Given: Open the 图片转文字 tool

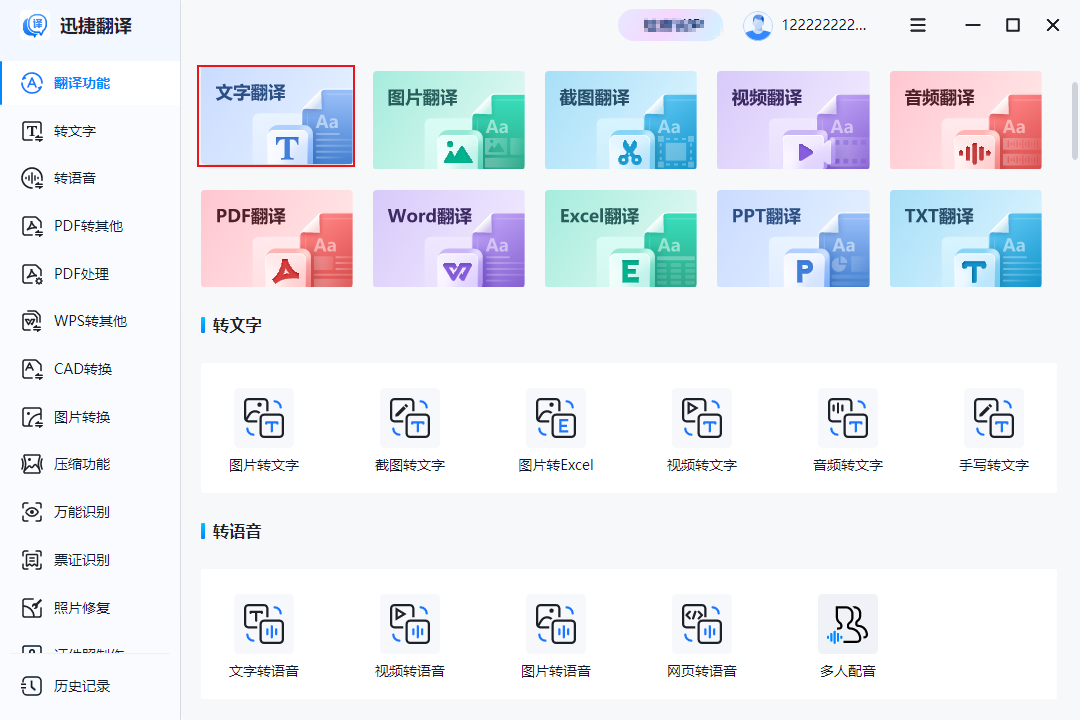Looking at the screenshot, I should [x=263, y=428].
